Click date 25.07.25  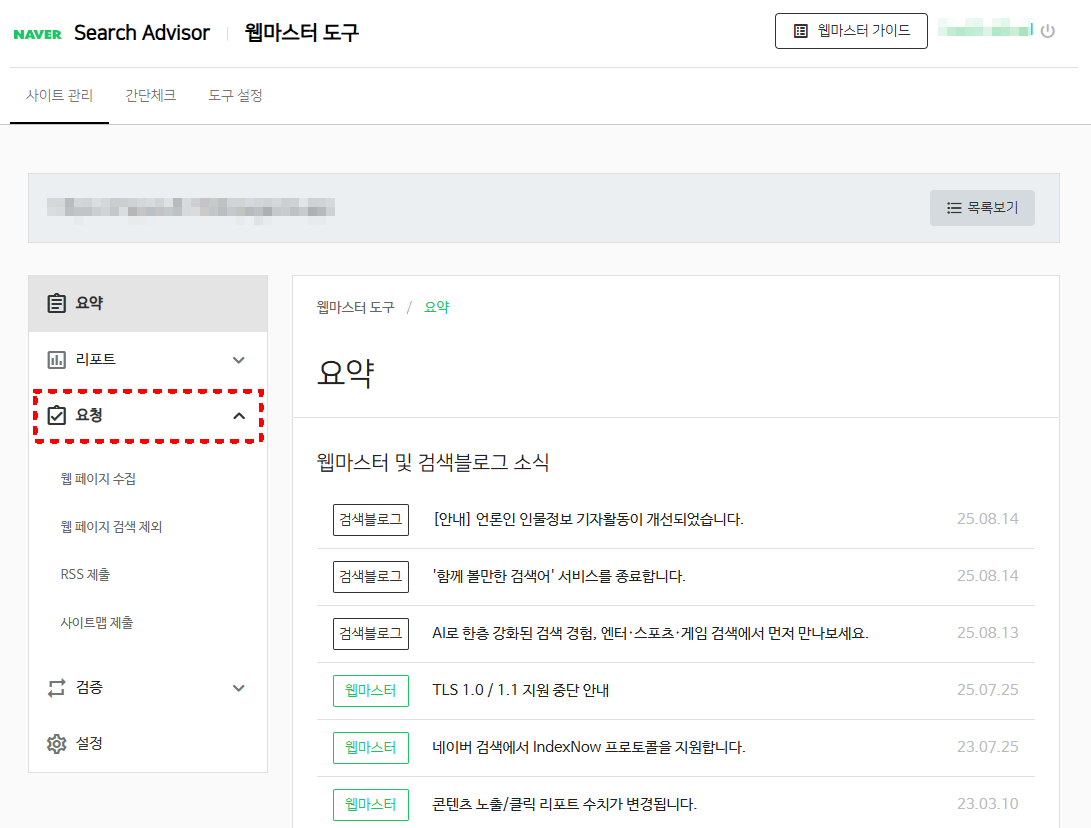coord(987,690)
